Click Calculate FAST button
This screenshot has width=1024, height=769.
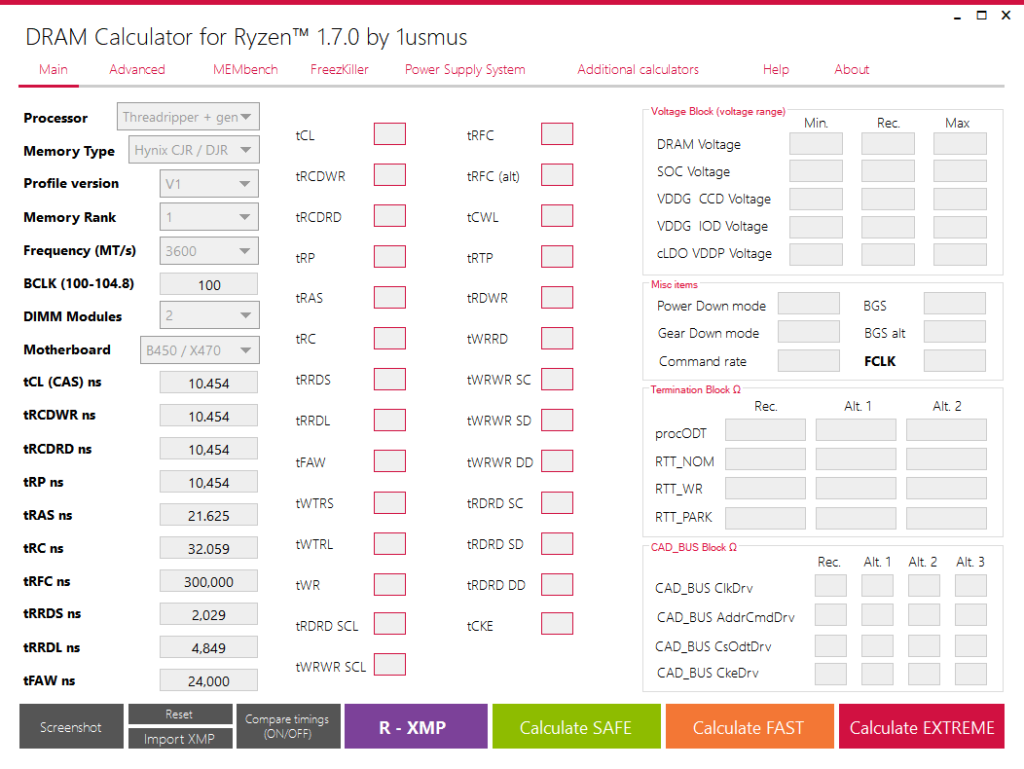tap(750, 726)
